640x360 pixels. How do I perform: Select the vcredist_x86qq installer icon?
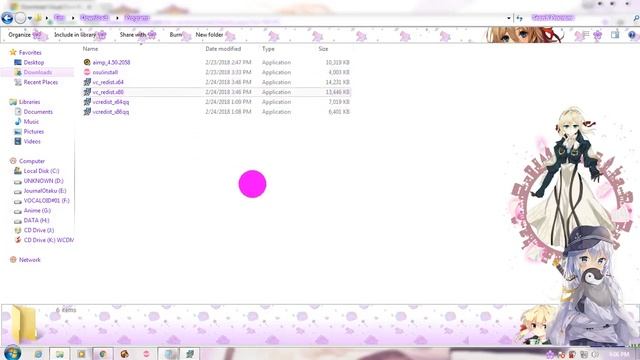(87, 111)
